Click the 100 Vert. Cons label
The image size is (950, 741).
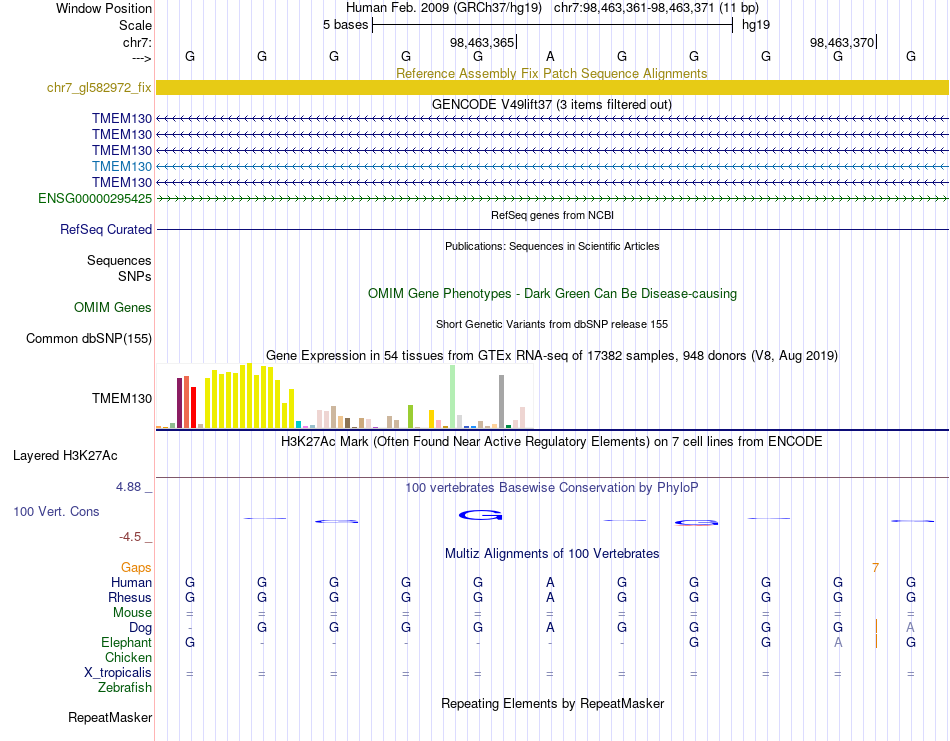[x=56, y=511]
